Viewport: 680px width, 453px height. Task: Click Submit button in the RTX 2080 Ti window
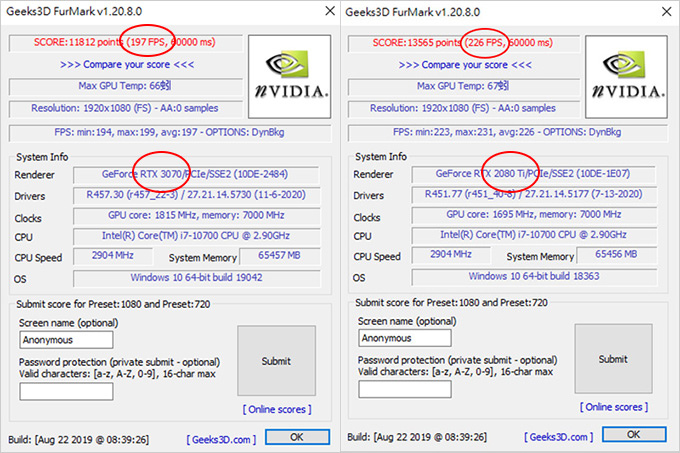(x=613, y=359)
